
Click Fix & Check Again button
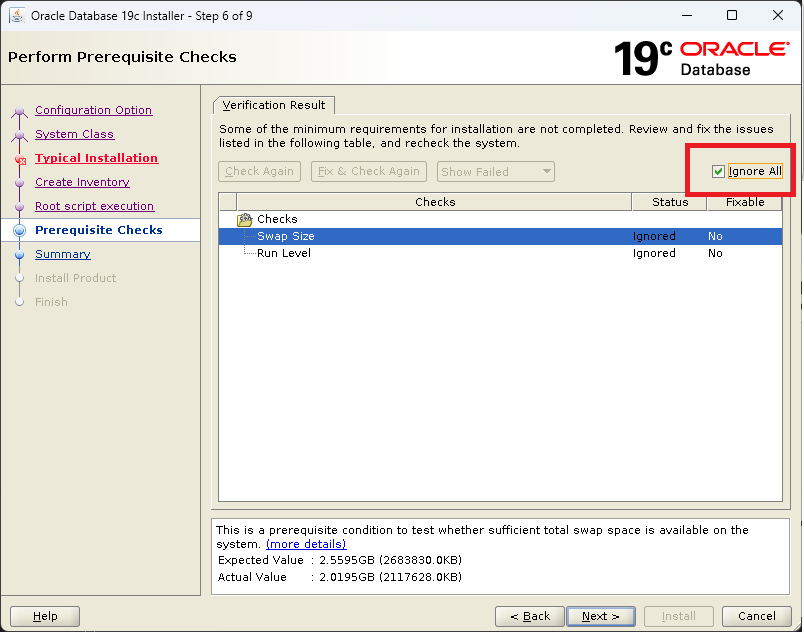(369, 172)
